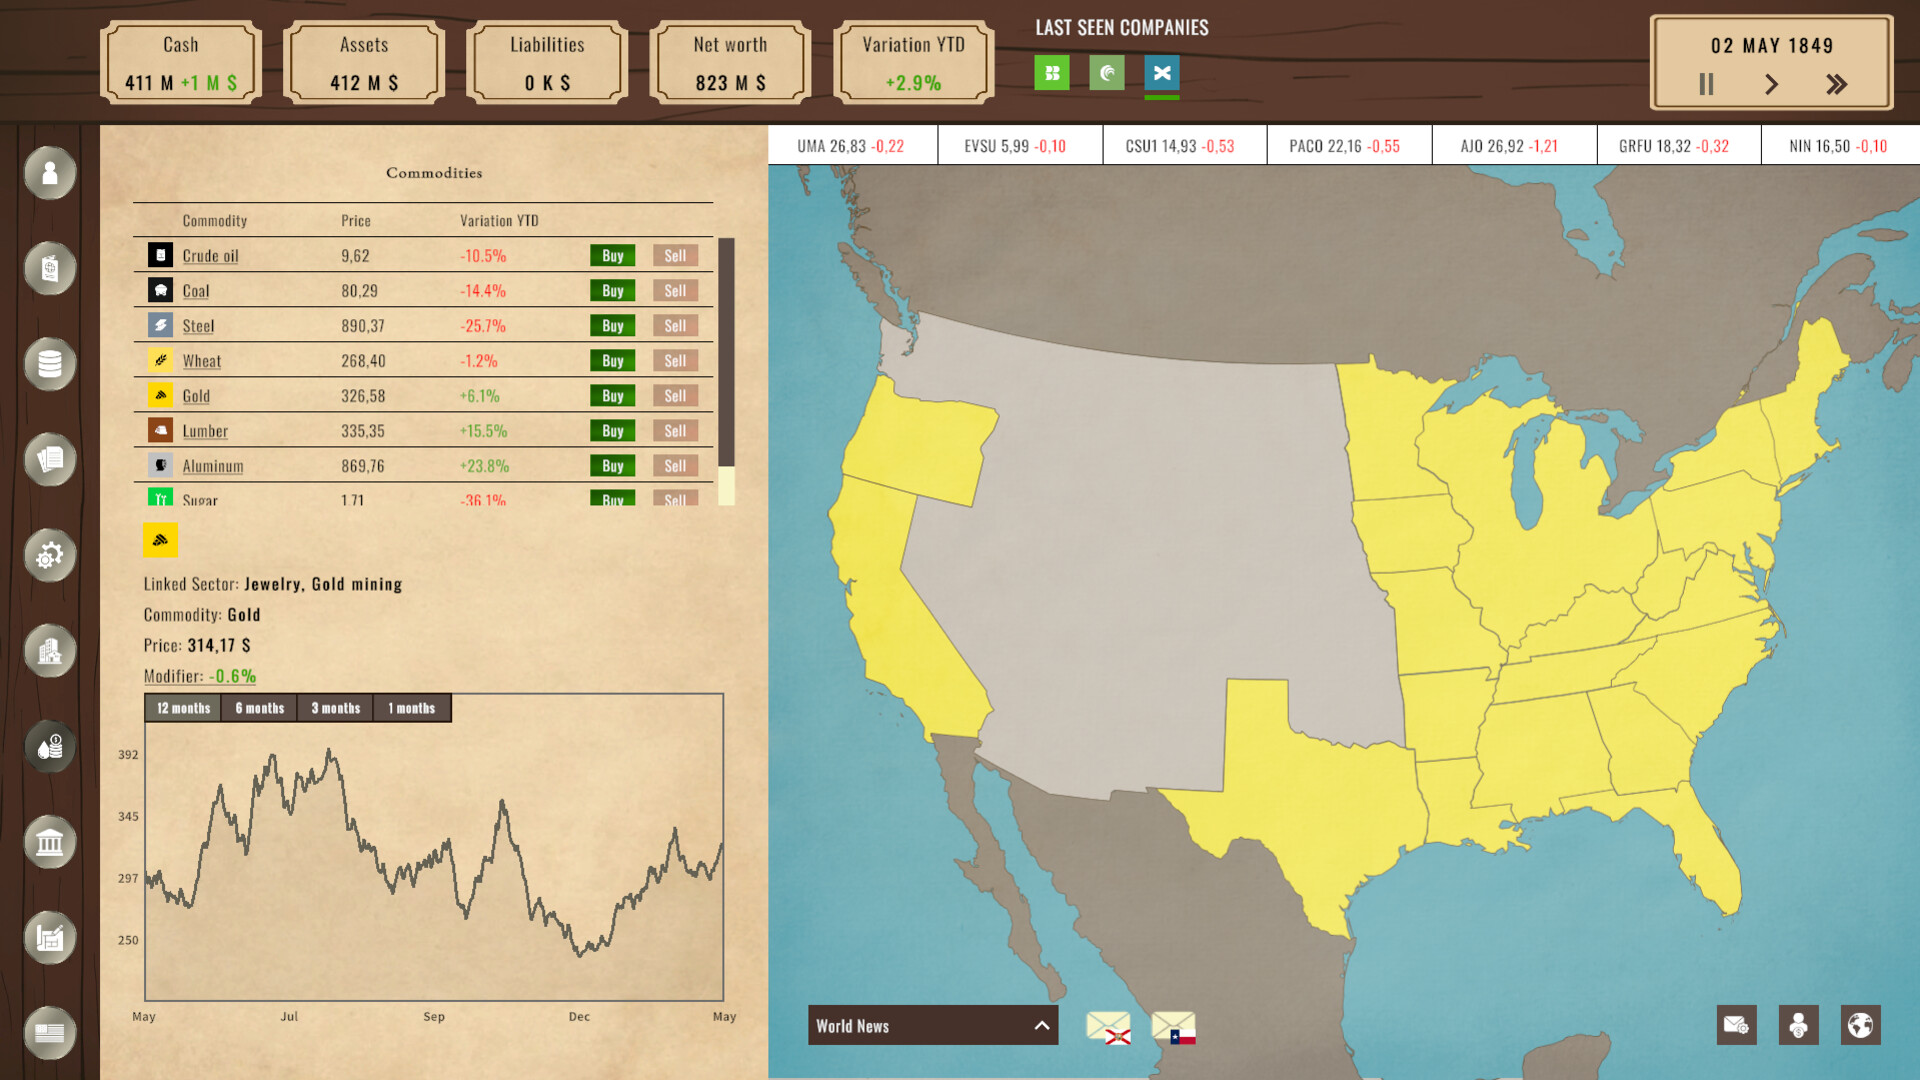1920x1080 pixels.
Task: Open the envelope with the Texas flag
Action: point(1172,1025)
